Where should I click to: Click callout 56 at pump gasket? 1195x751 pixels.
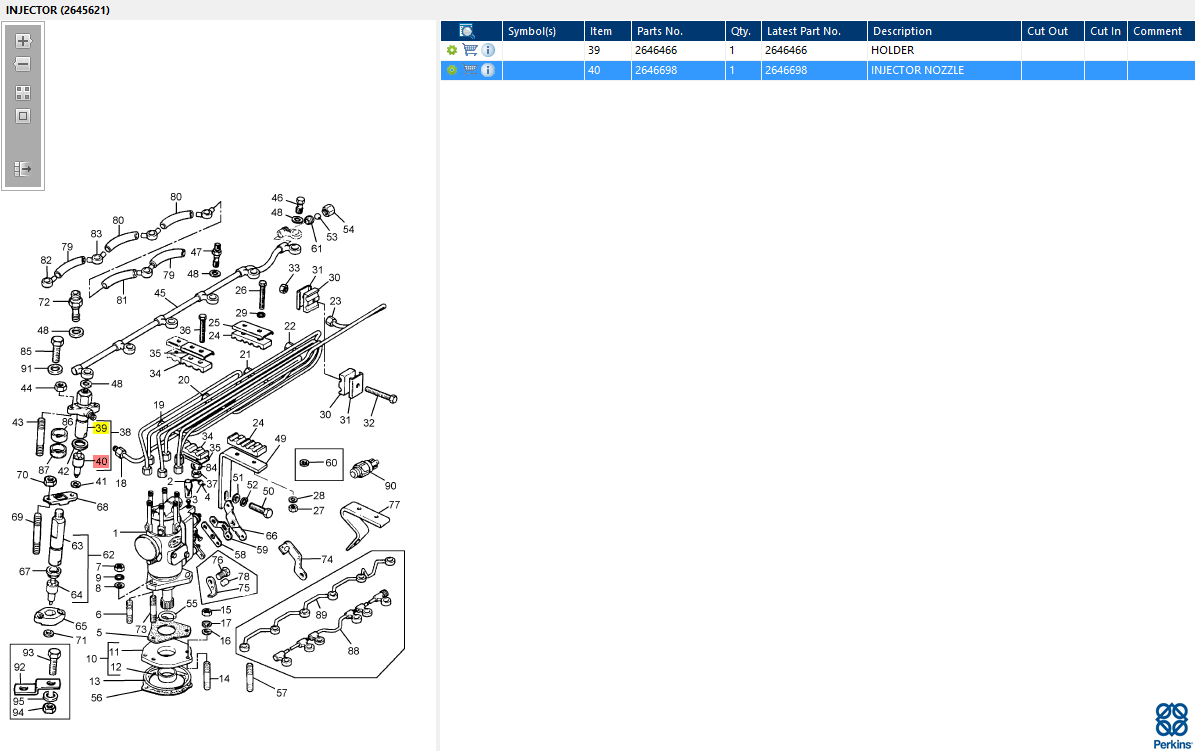pos(97,698)
